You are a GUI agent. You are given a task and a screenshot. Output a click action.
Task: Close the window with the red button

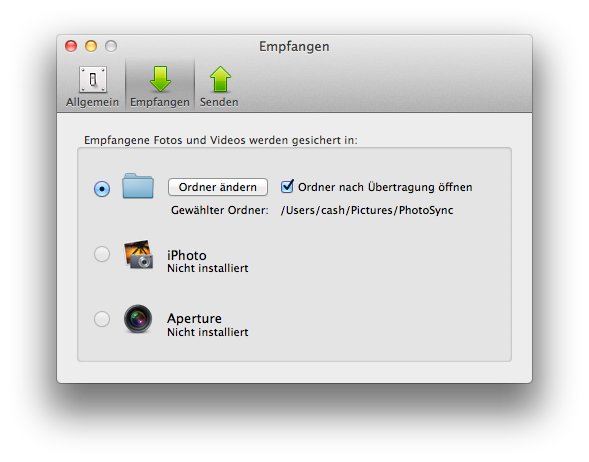[x=71, y=46]
